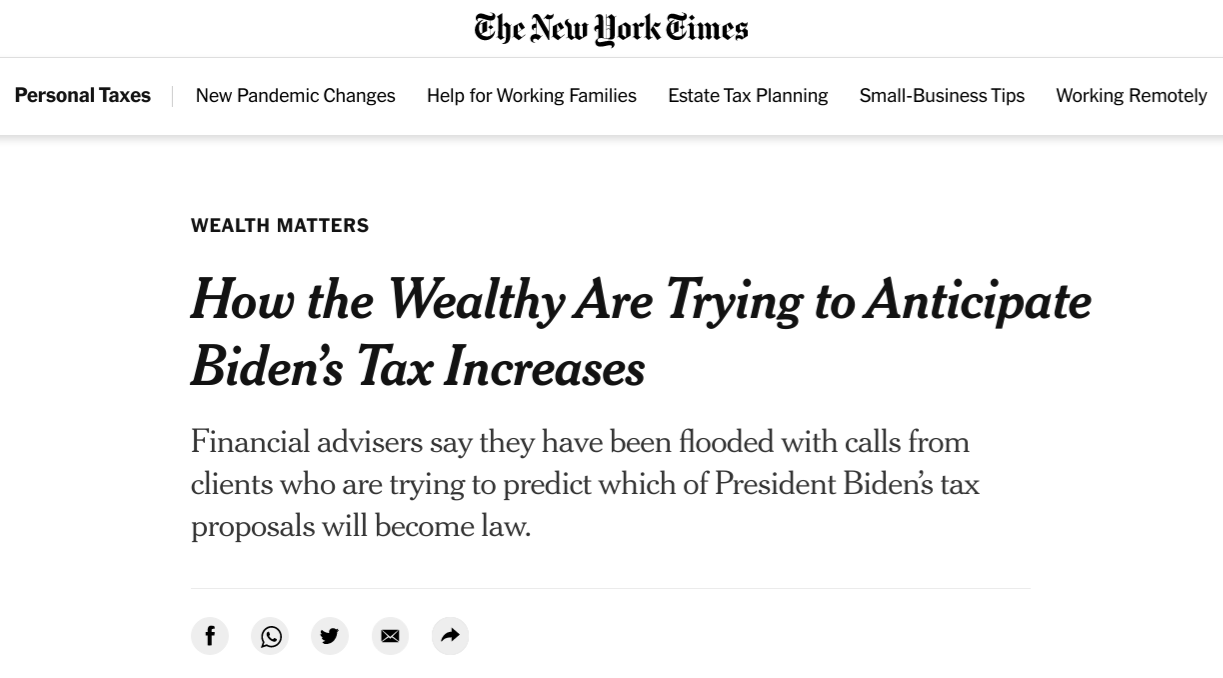
Task: Open more sharing options arrow icon
Action: point(450,636)
